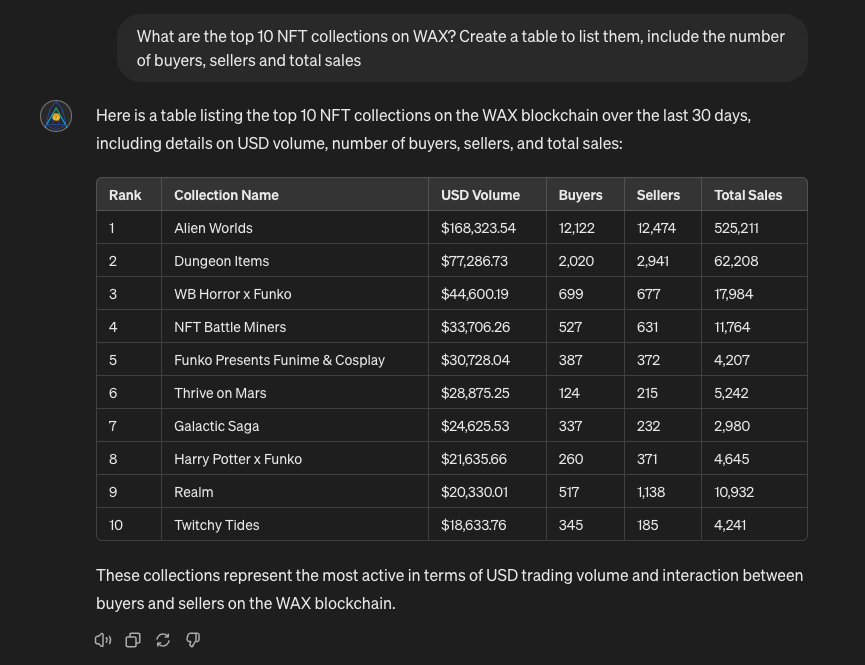
Task: Click the Read Aloud speaker icon
Action: coord(103,640)
